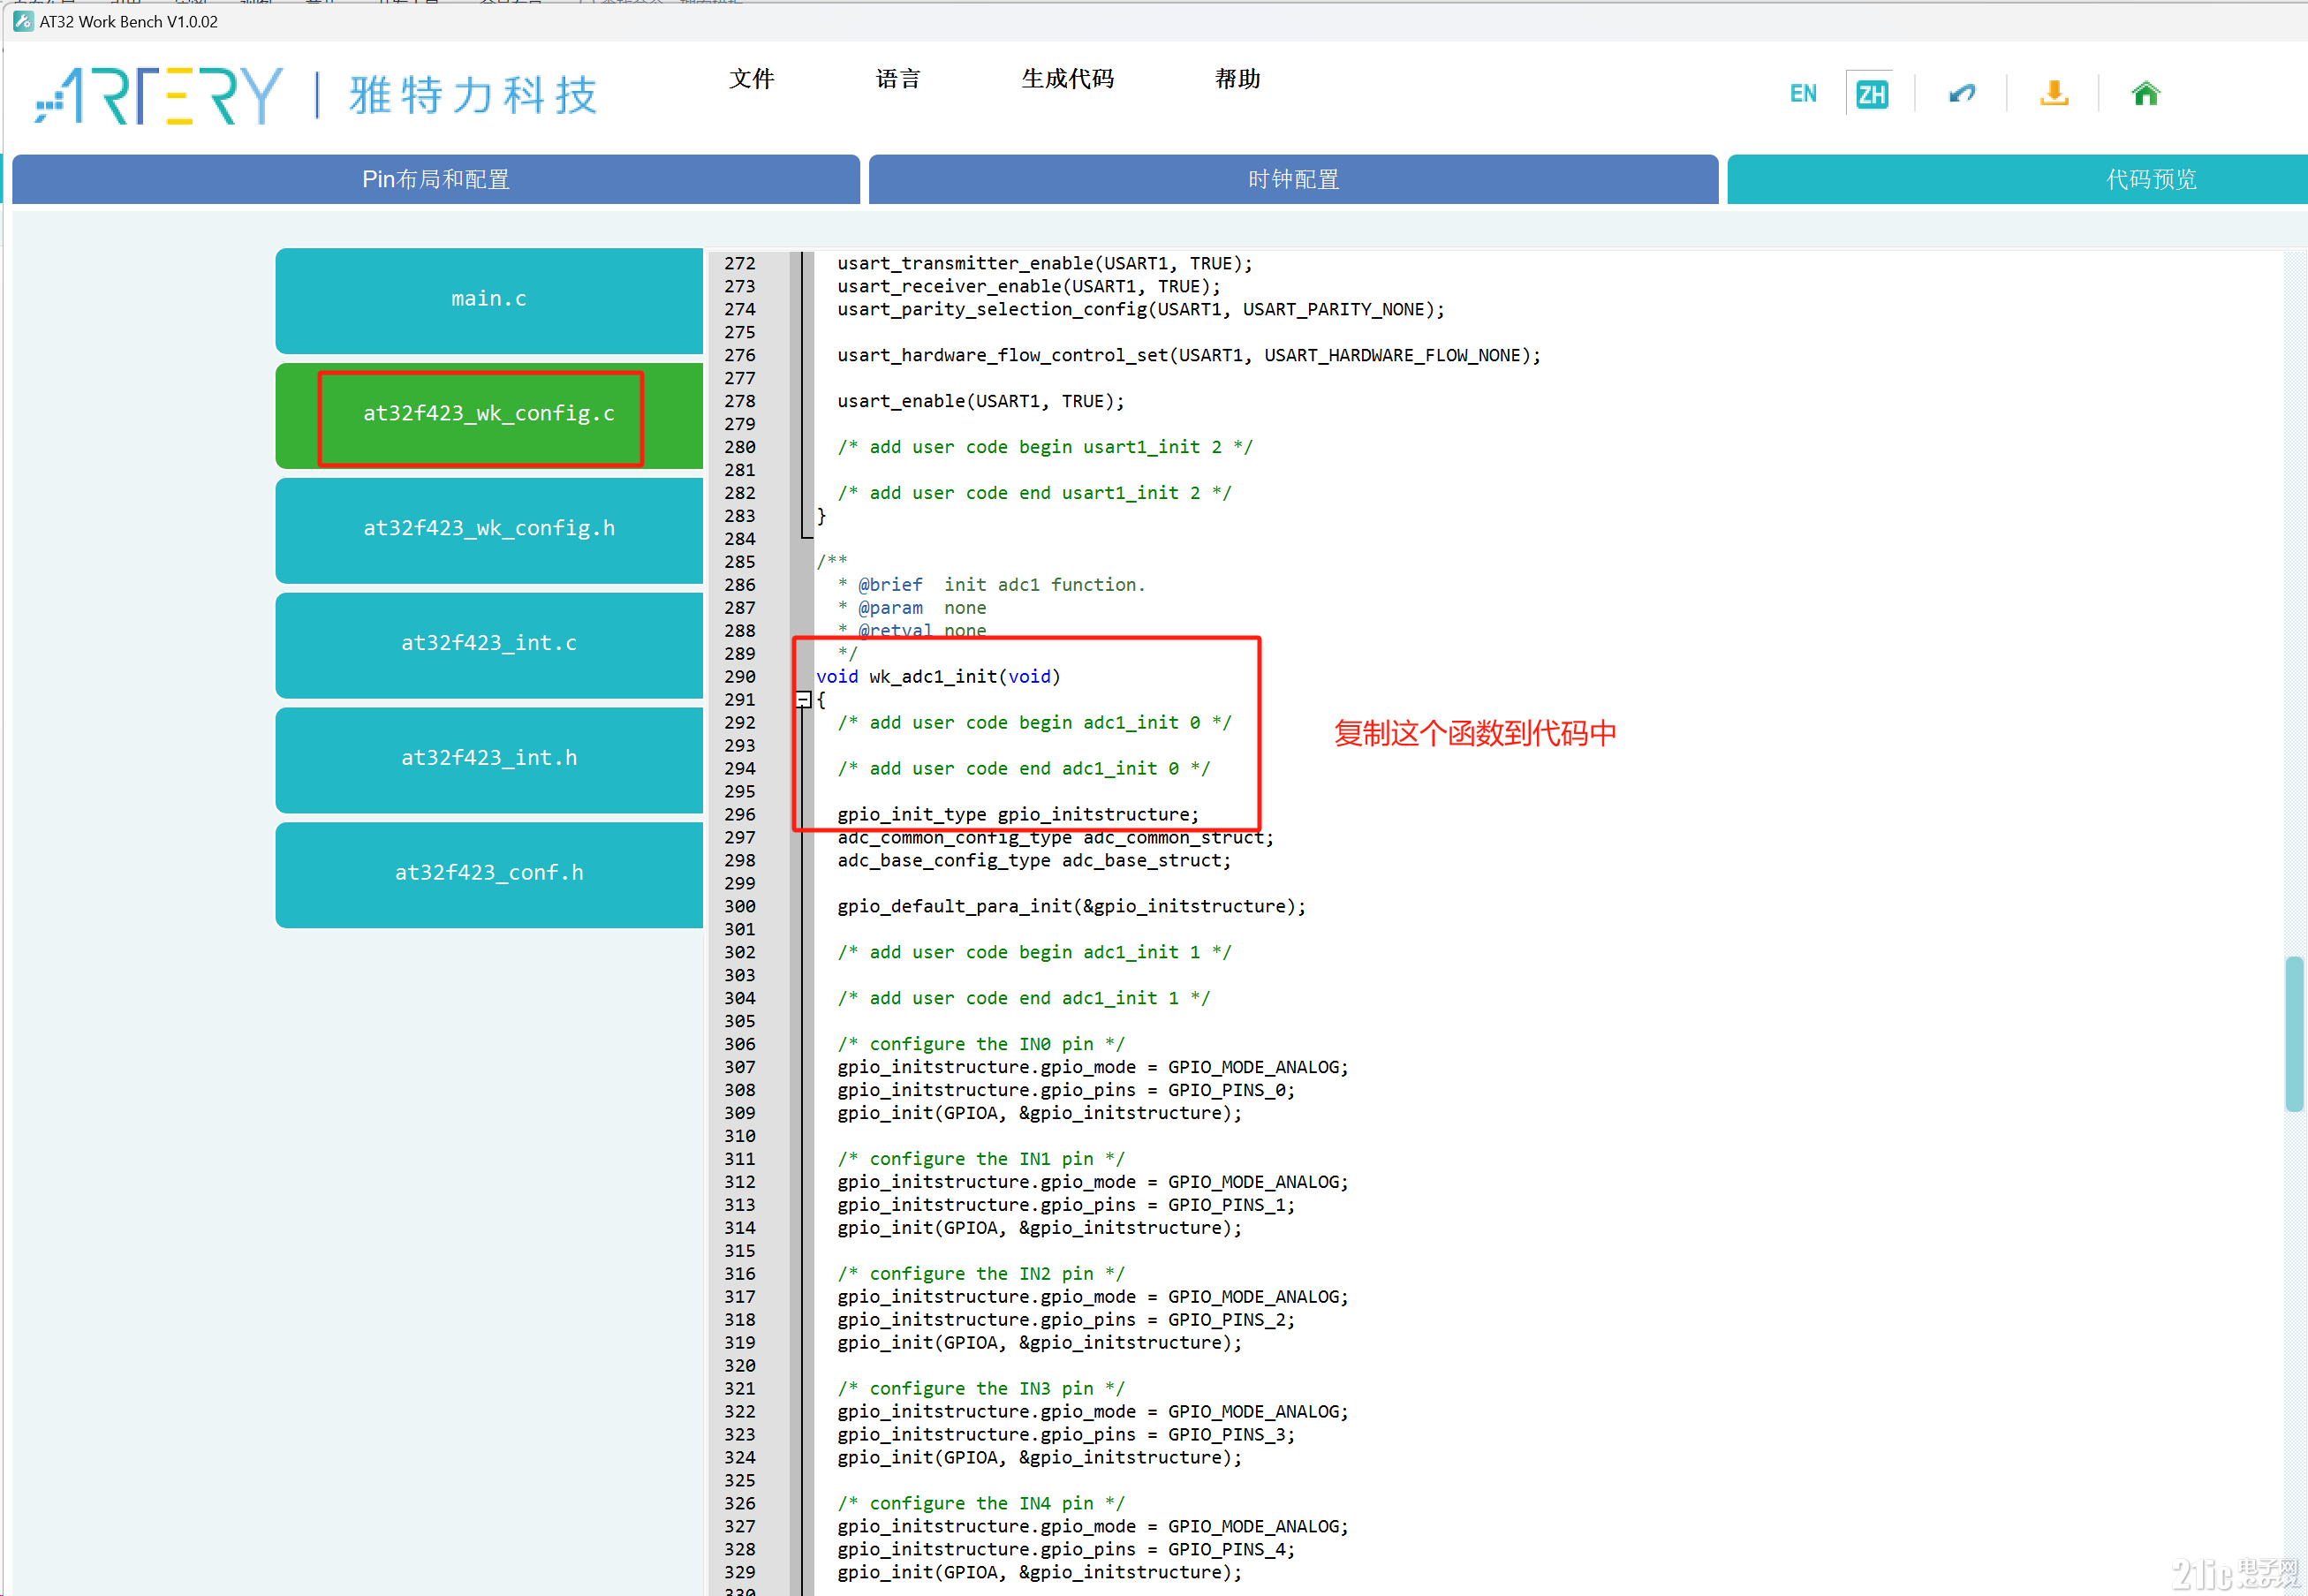
Task: Click comment 'configure the IN4 pin'
Action: click(x=980, y=1504)
